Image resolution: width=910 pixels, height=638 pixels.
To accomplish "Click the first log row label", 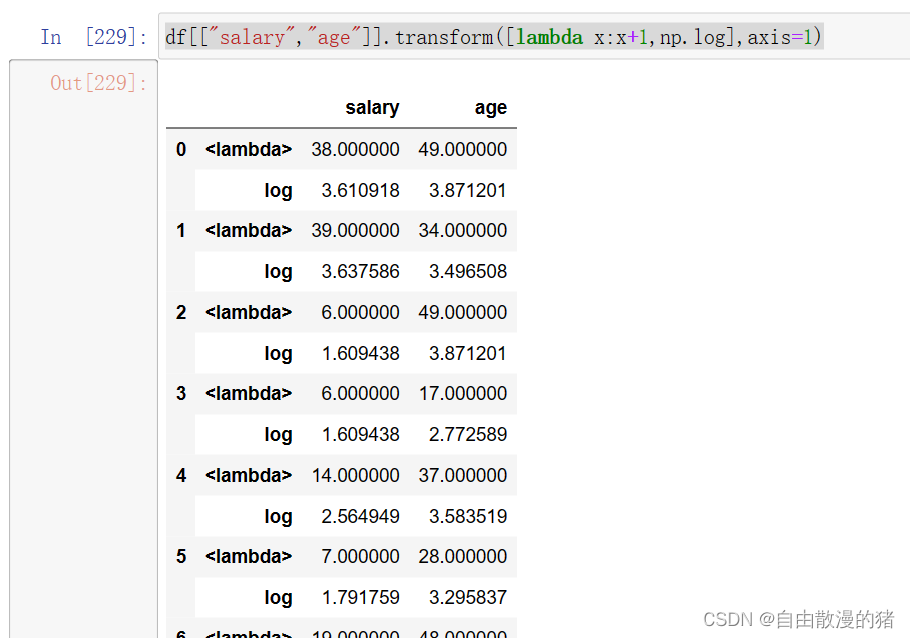I will pyautogui.click(x=278, y=190).
